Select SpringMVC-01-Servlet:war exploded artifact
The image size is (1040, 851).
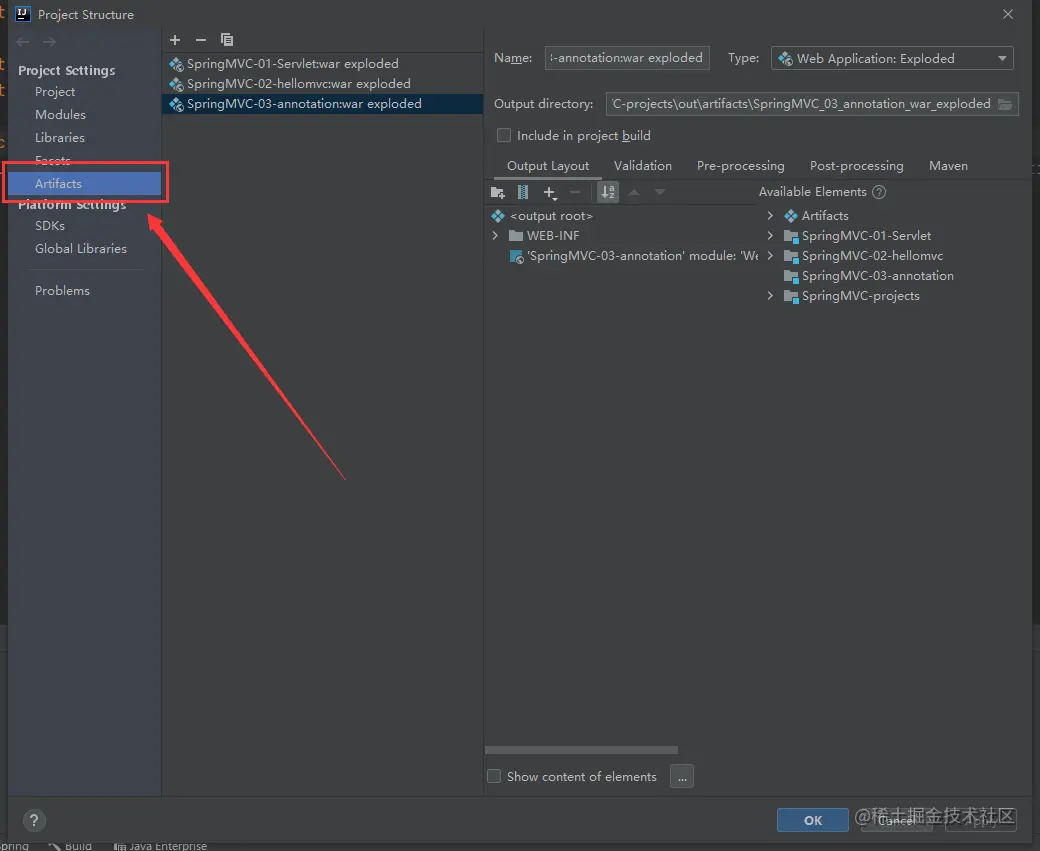point(322,64)
